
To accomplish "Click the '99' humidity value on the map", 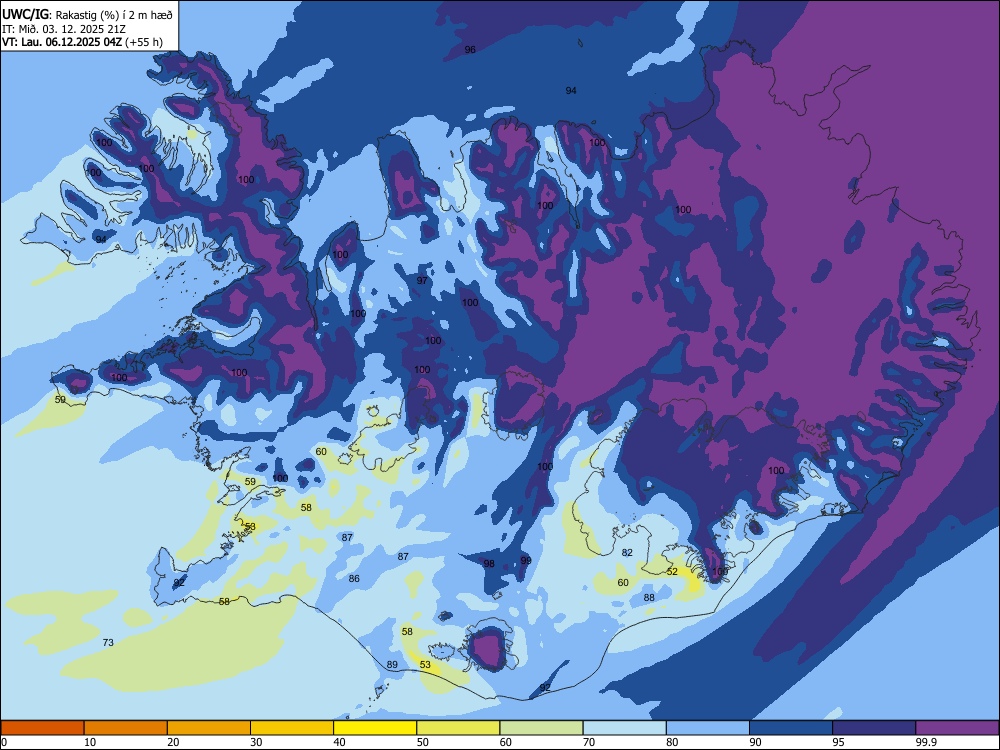I will coord(526,560).
